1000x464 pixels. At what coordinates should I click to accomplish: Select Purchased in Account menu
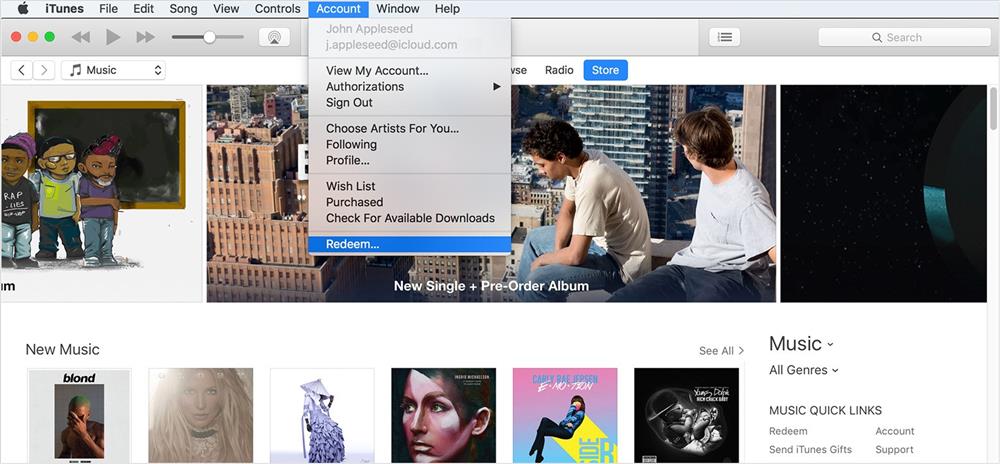409,202
